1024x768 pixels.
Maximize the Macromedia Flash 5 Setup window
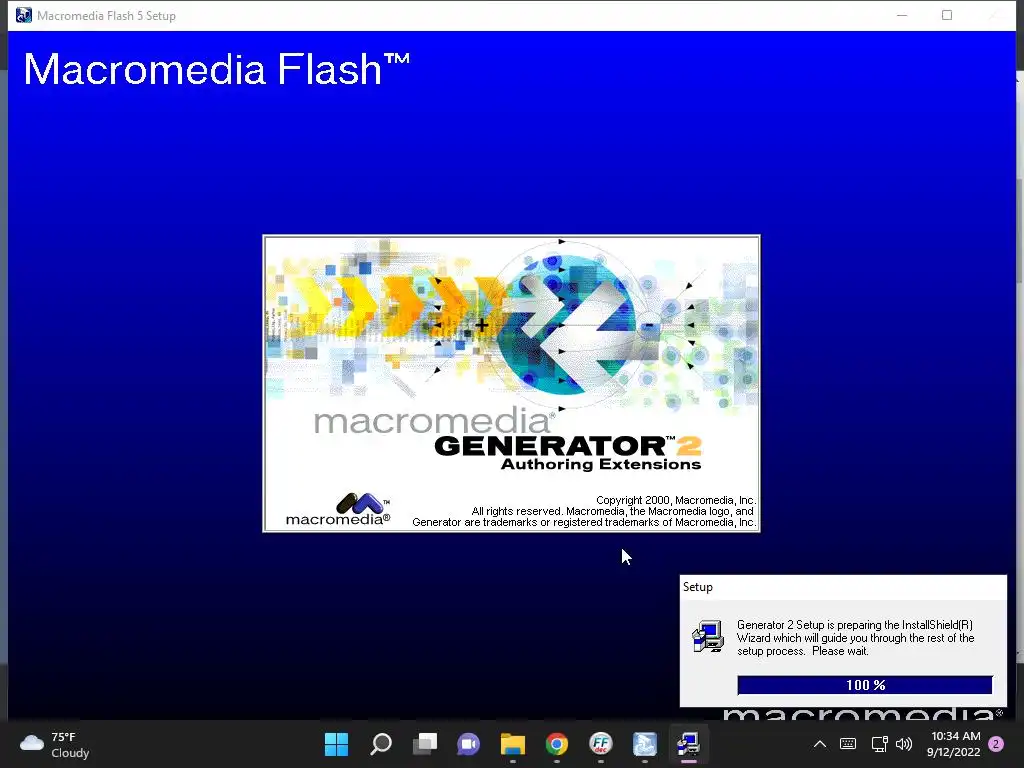click(x=946, y=16)
